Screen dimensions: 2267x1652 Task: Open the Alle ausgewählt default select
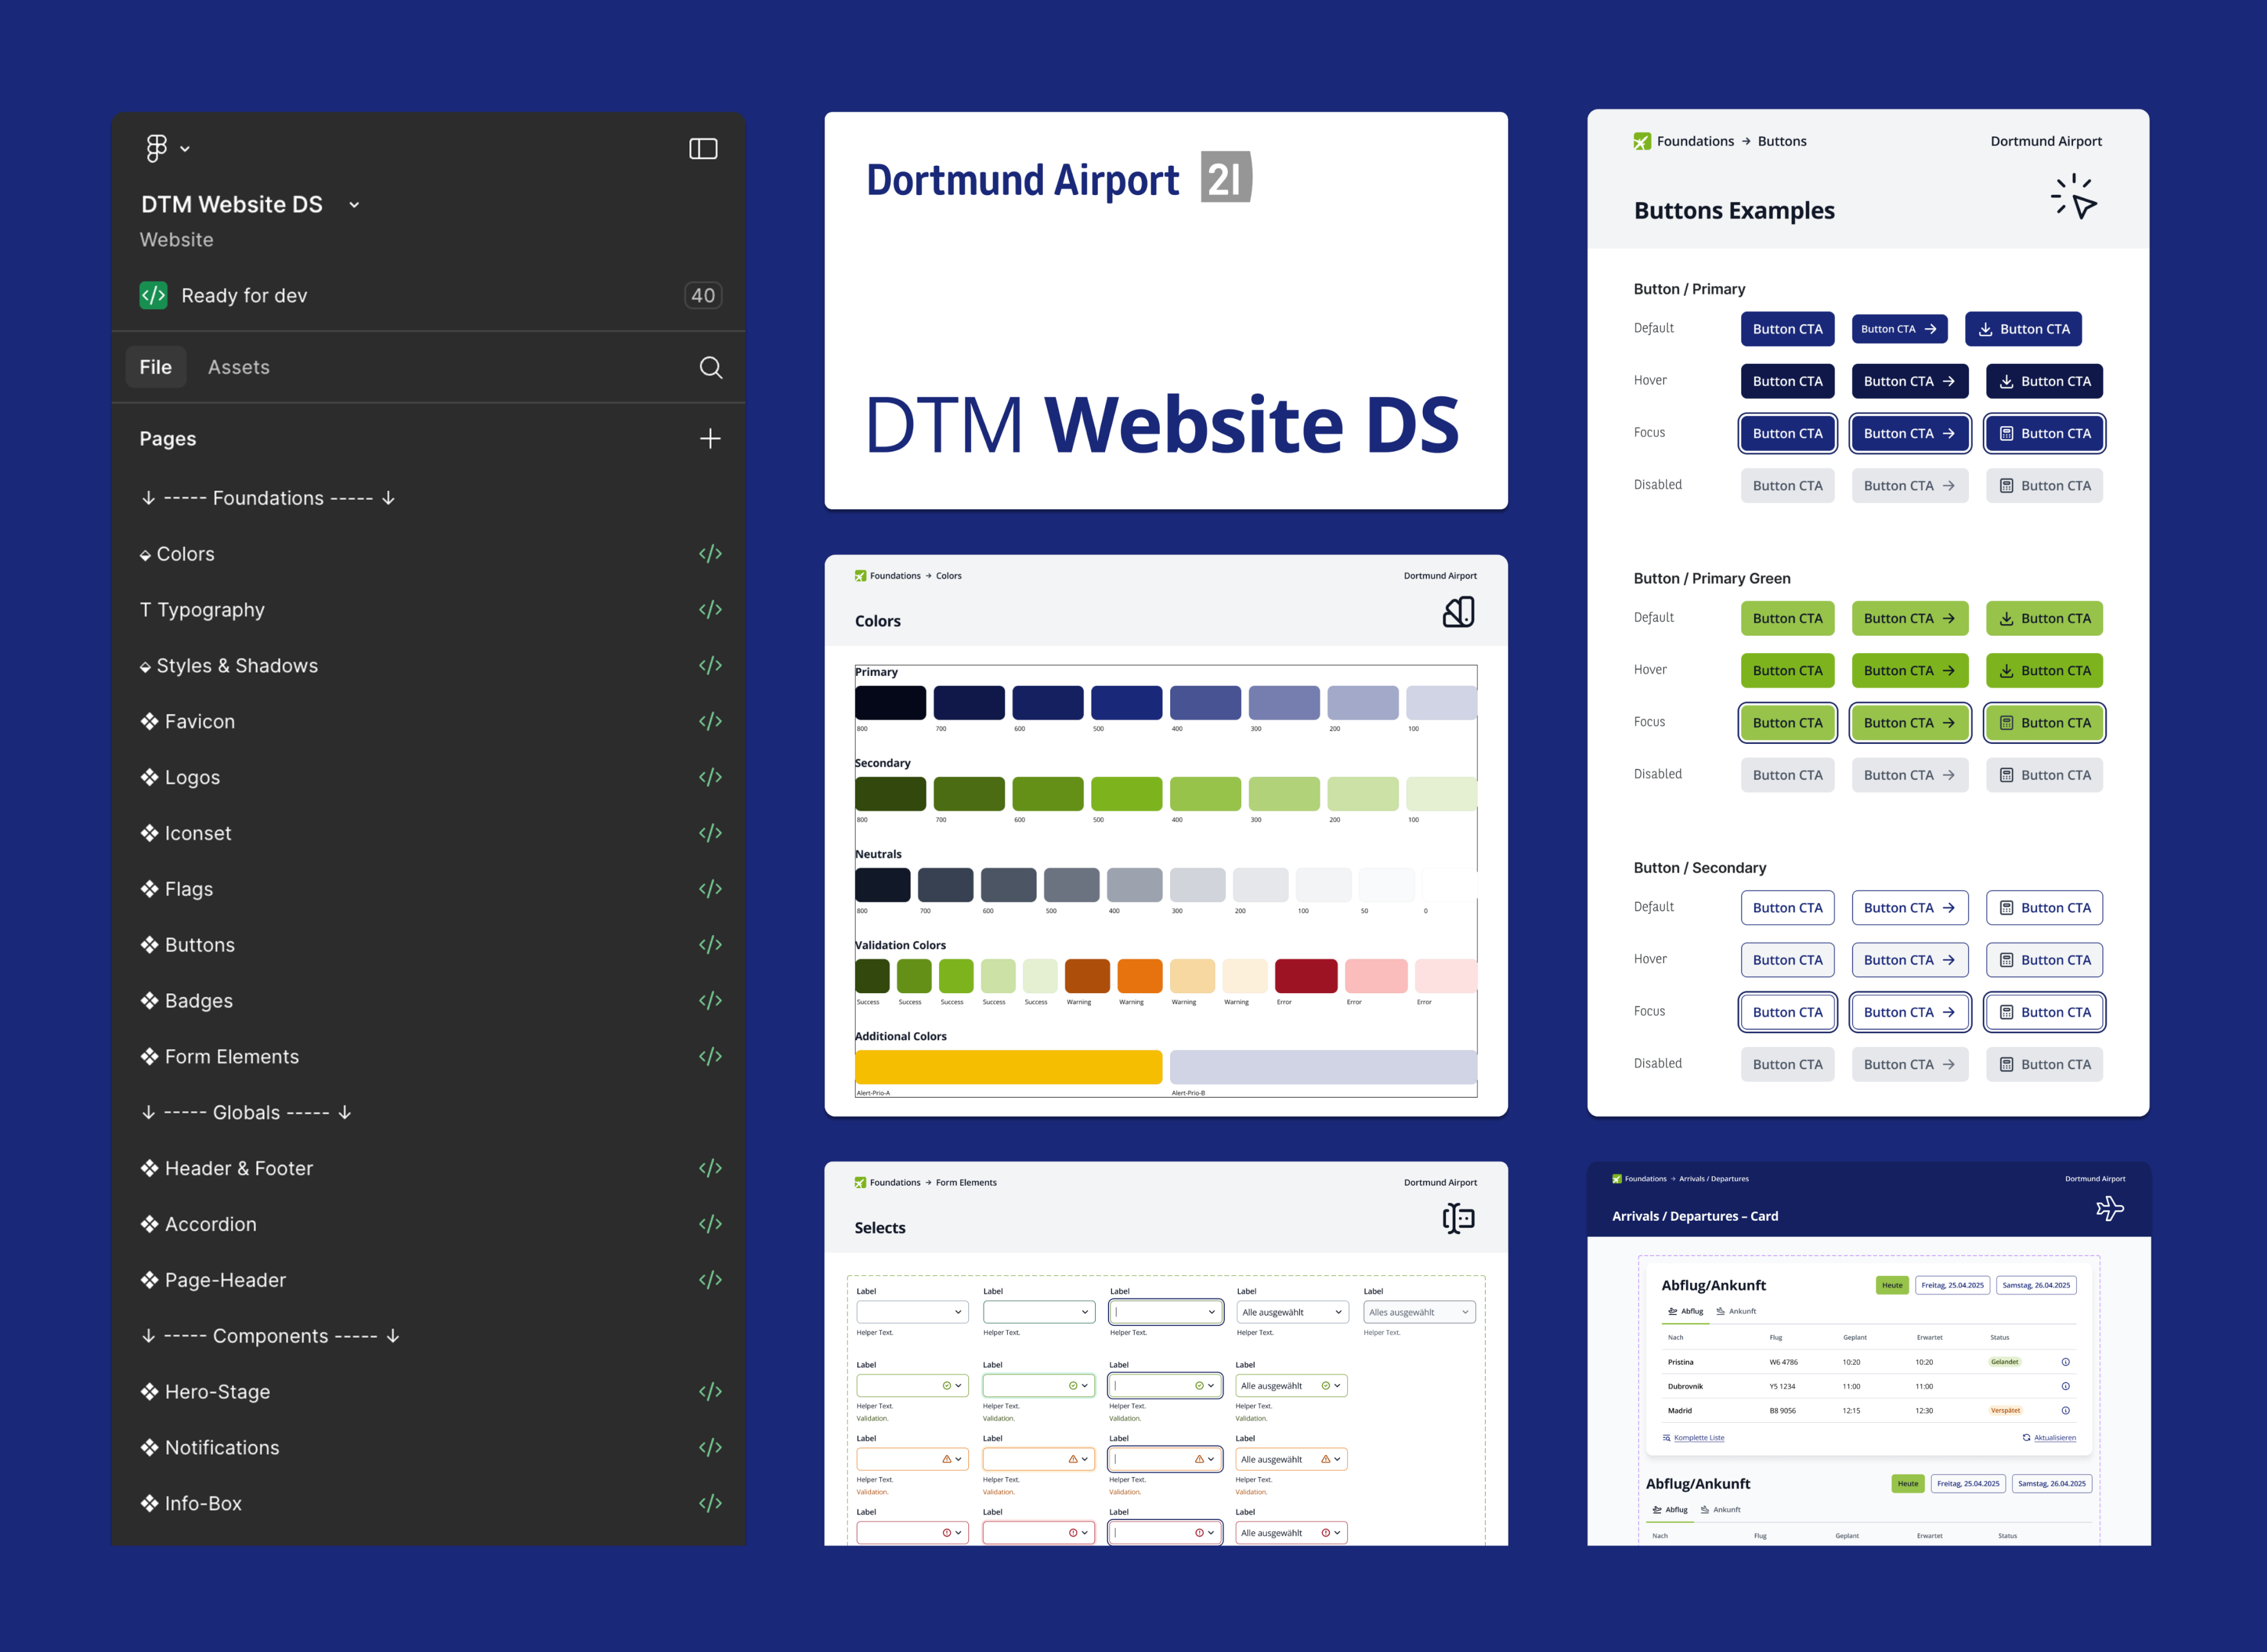pyautogui.click(x=1292, y=1312)
